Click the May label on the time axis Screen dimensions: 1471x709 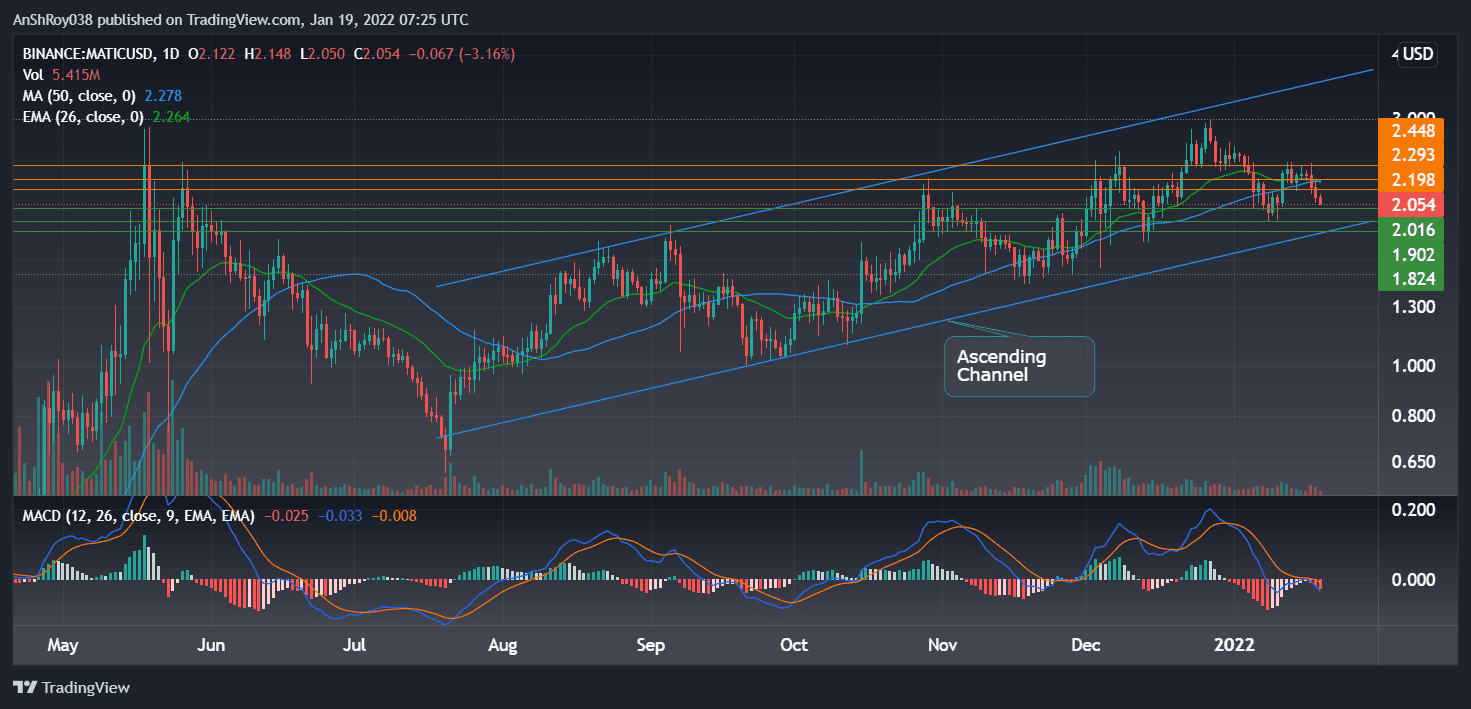[62, 645]
